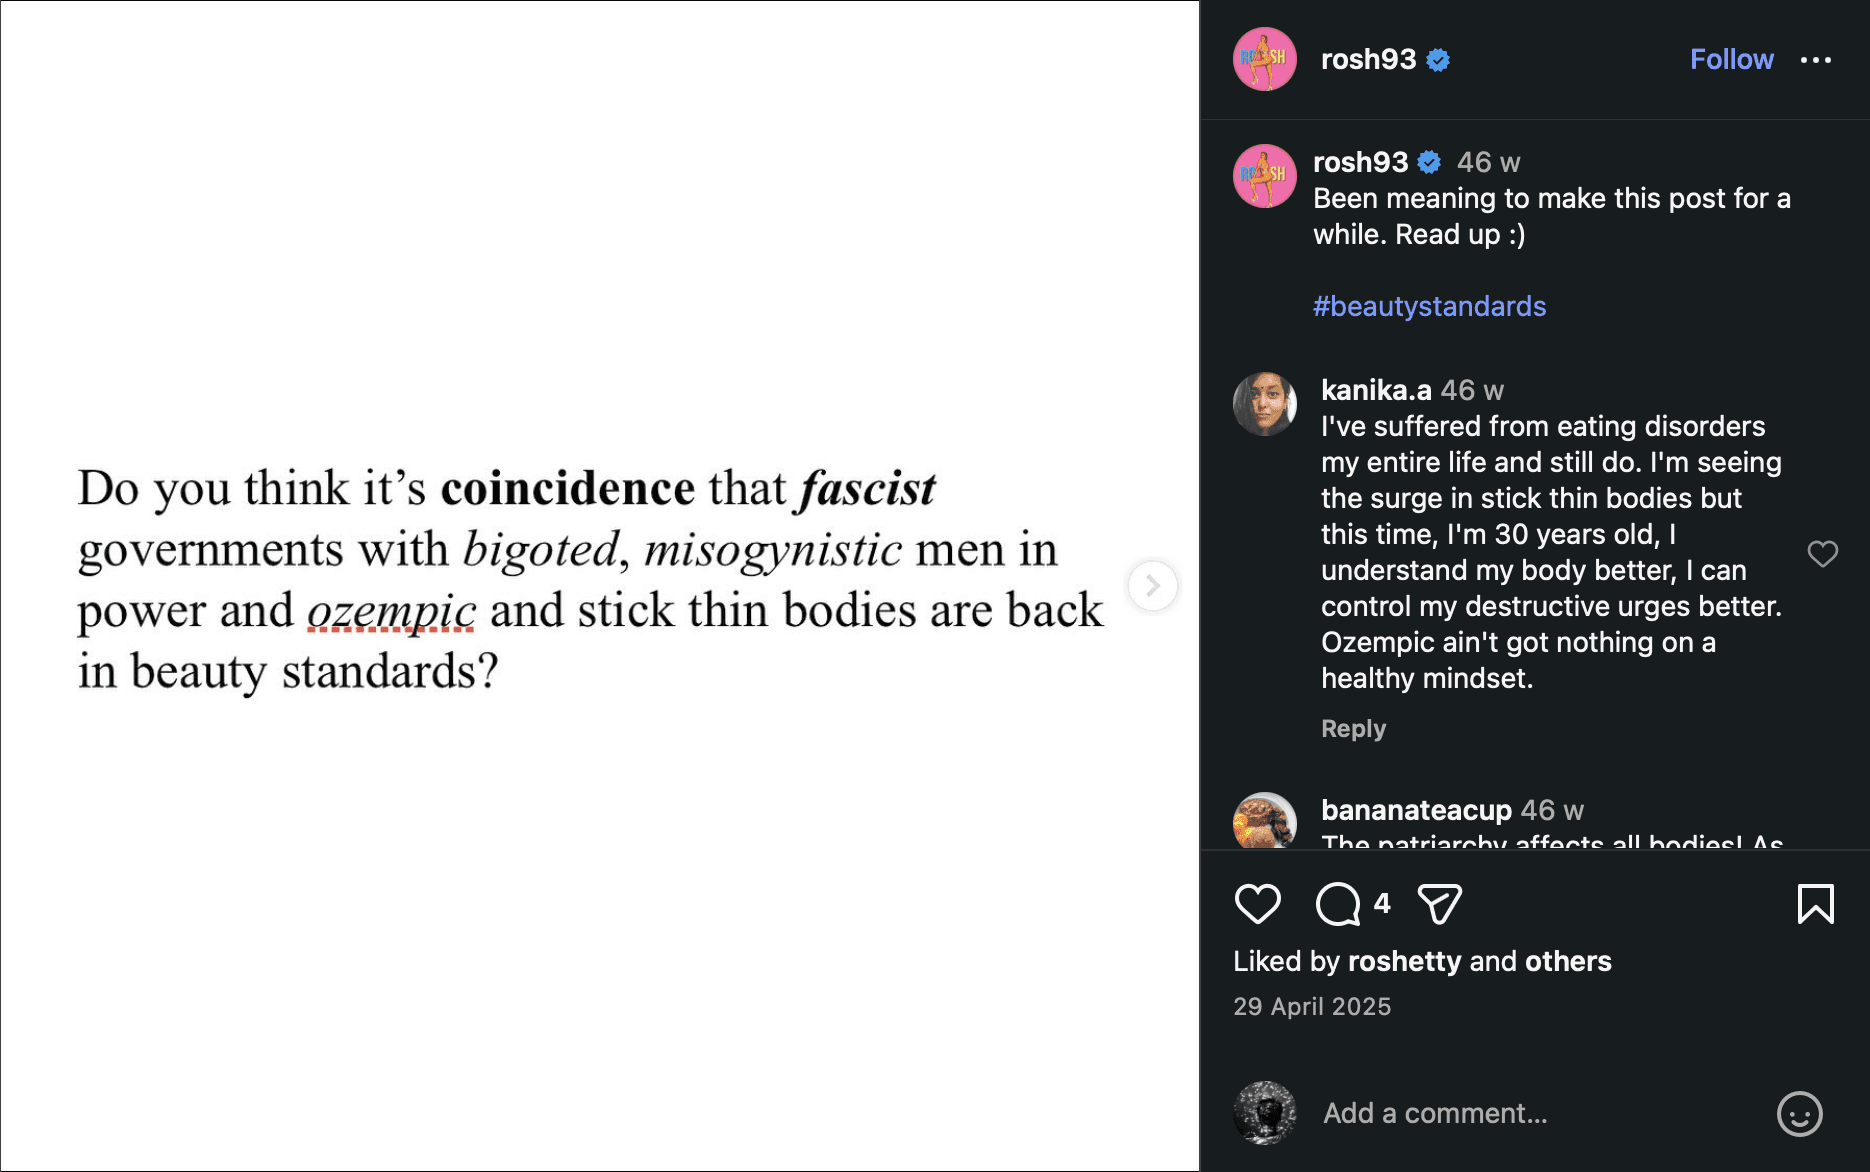Open comments via speech bubble icon
Image resolution: width=1870 pixels, height=1172 pixels.
1338,904
